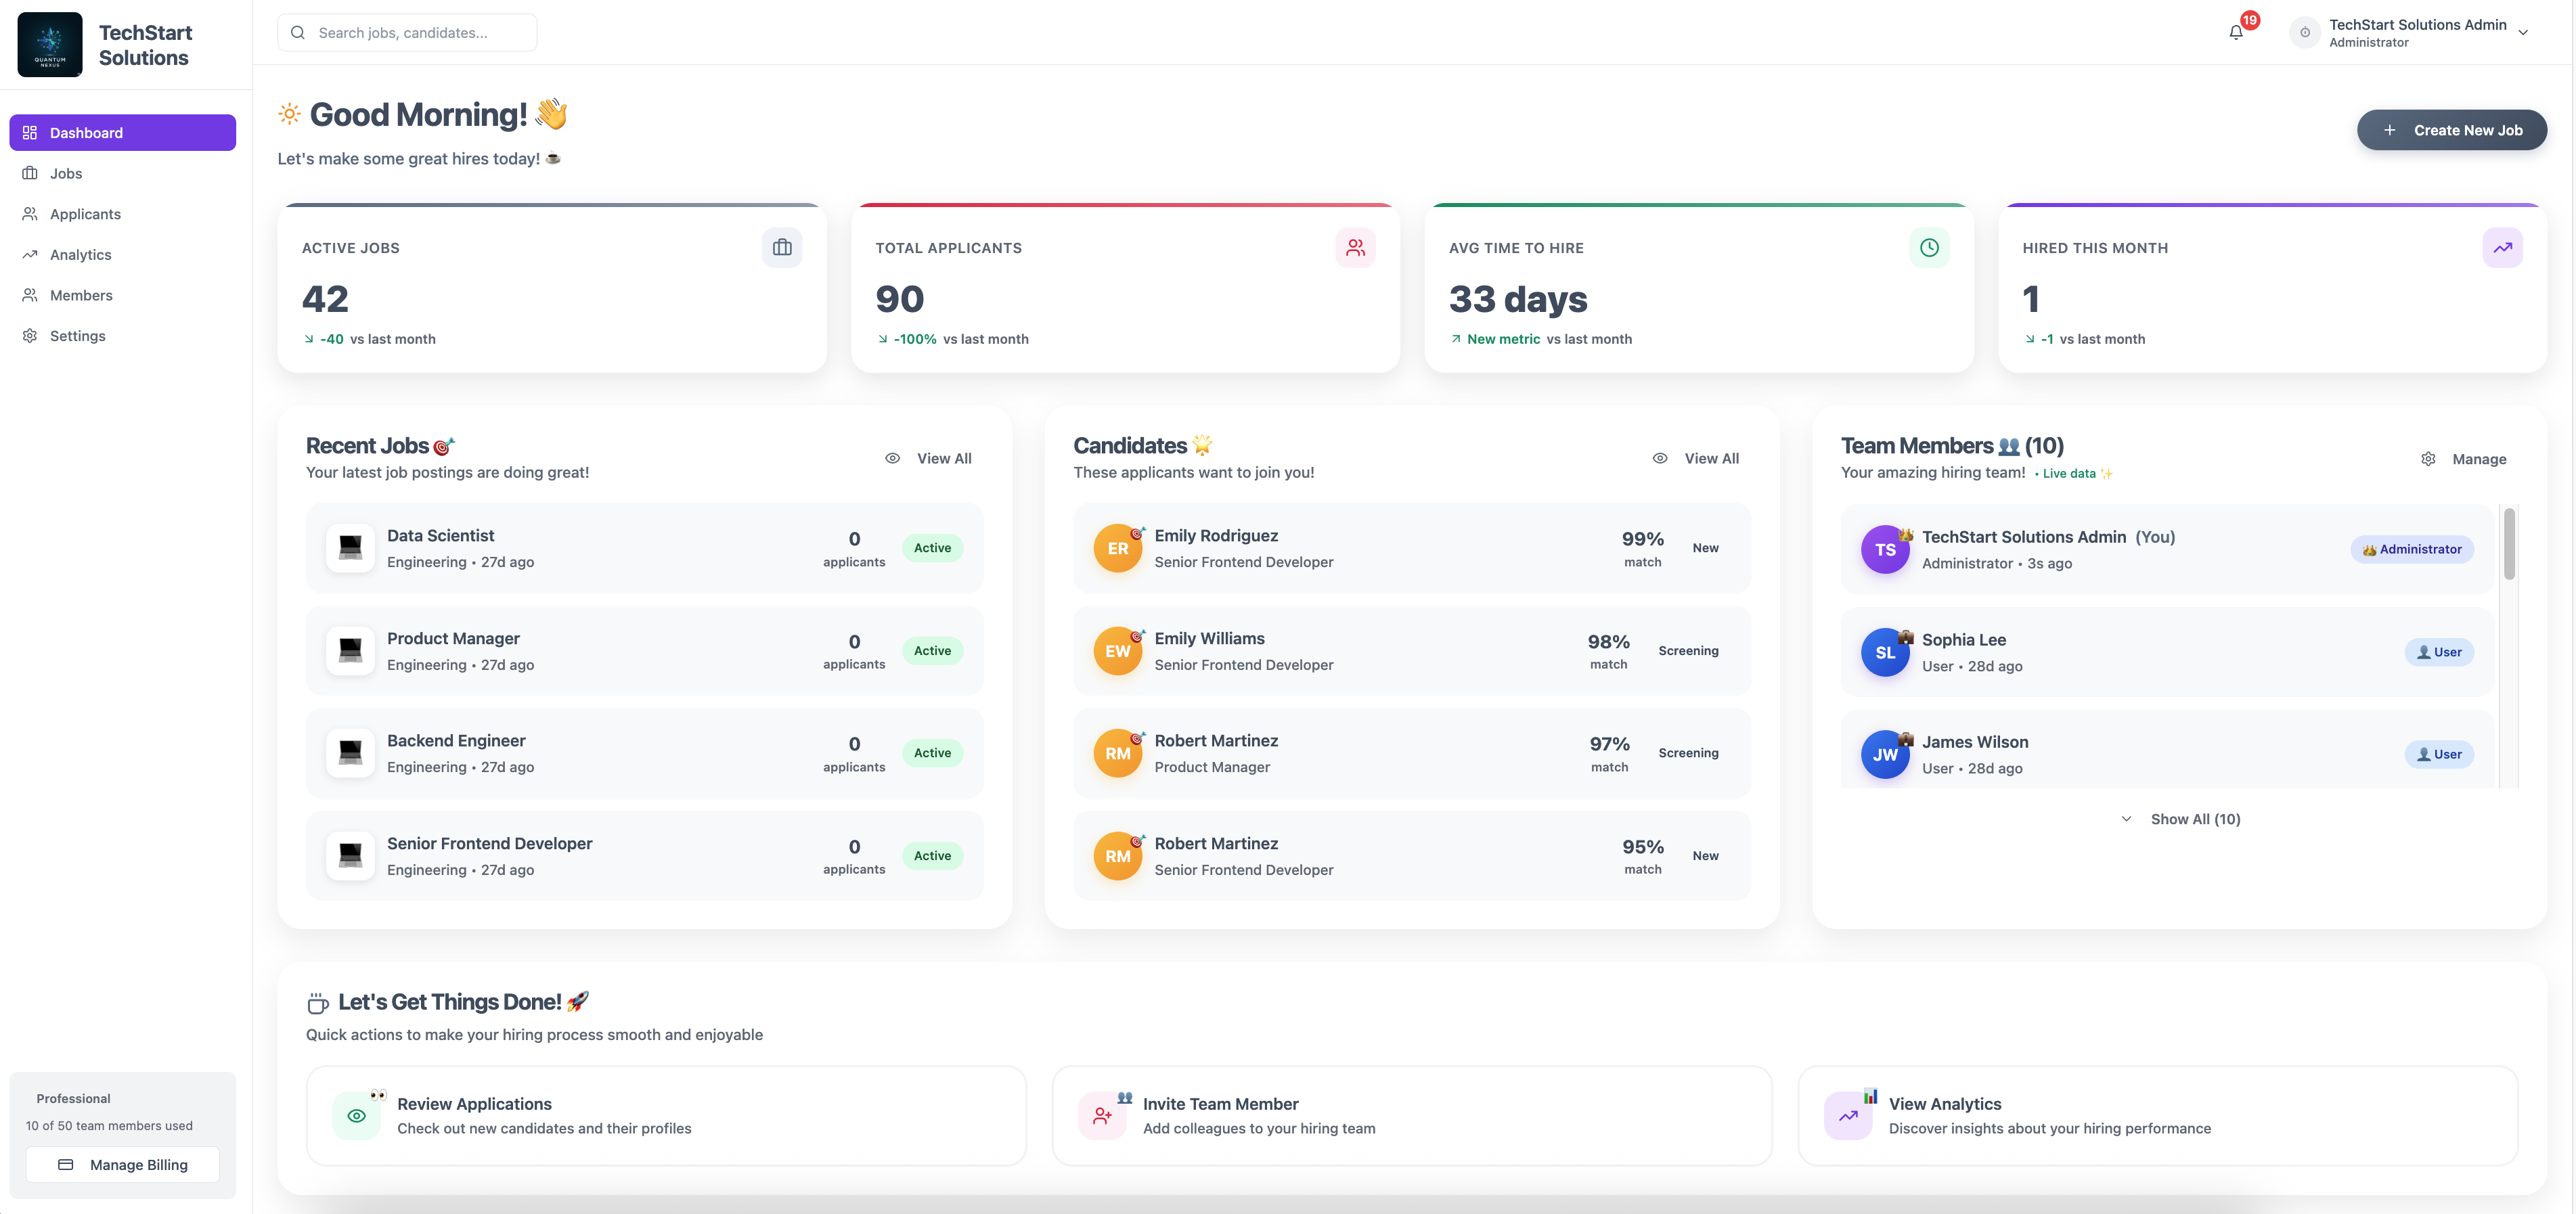Screen dimensions: 2576x1214
Task: Click the Manage Billing button
Action: [123, 1164]
